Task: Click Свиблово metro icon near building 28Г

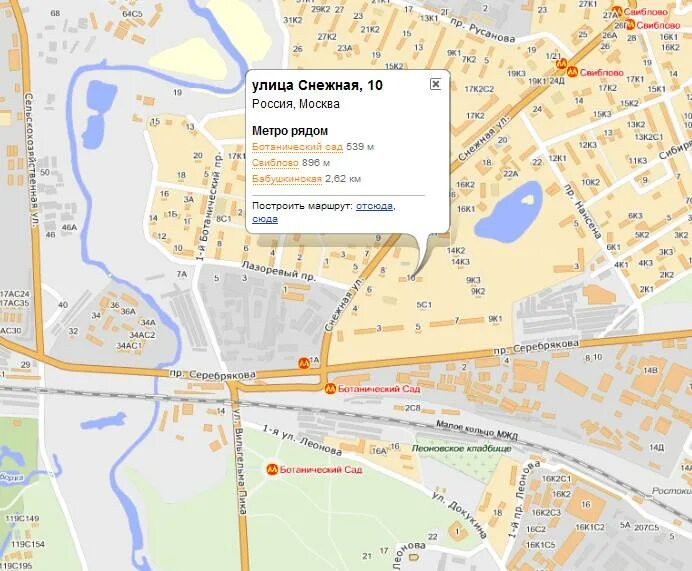Action: [x=631, y=25]
